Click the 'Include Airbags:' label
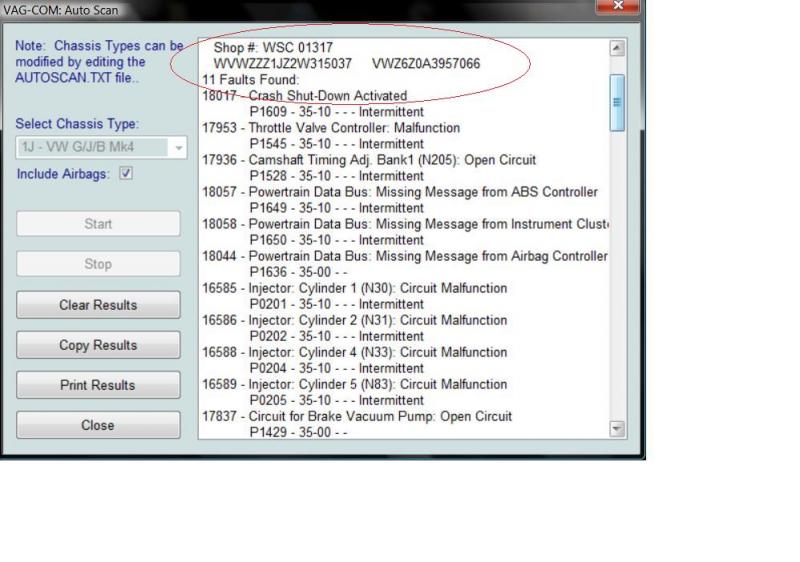This screenshot has width=800, height=562. pyautogui.click(x=63, y=174)
